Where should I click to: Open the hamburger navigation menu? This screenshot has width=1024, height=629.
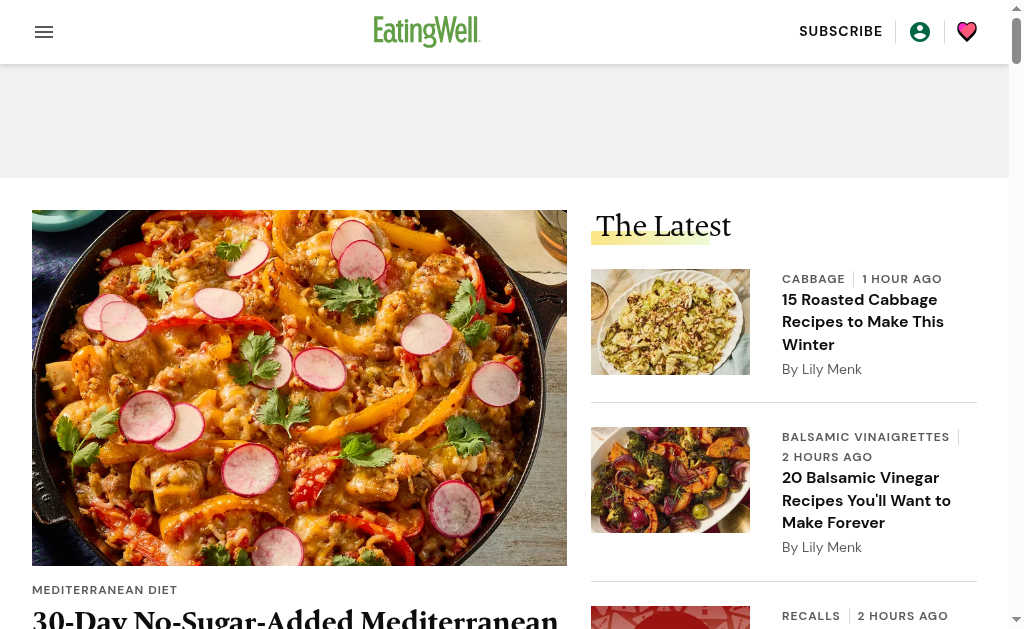[44, 32]
